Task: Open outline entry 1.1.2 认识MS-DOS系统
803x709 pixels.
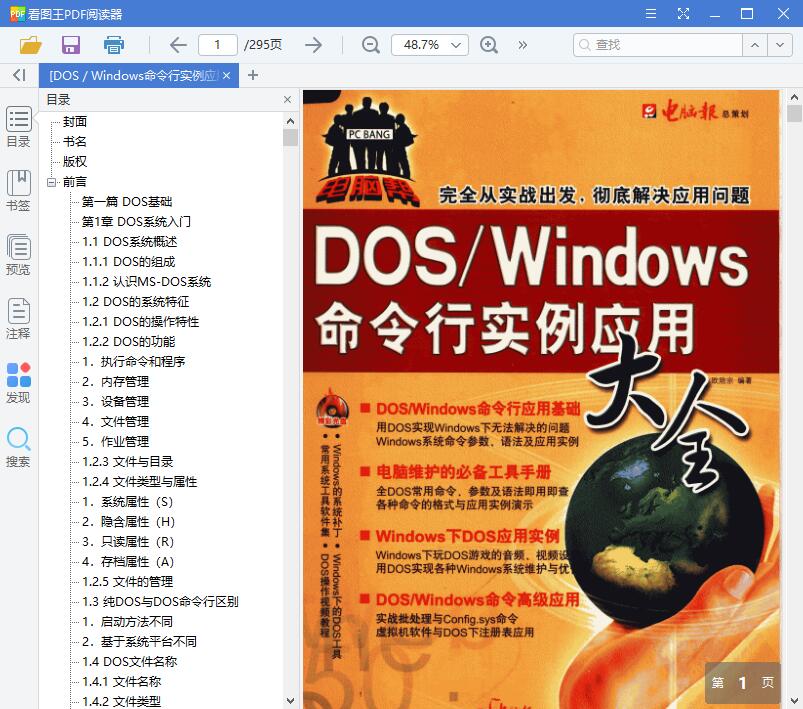Action: (146, 282)
